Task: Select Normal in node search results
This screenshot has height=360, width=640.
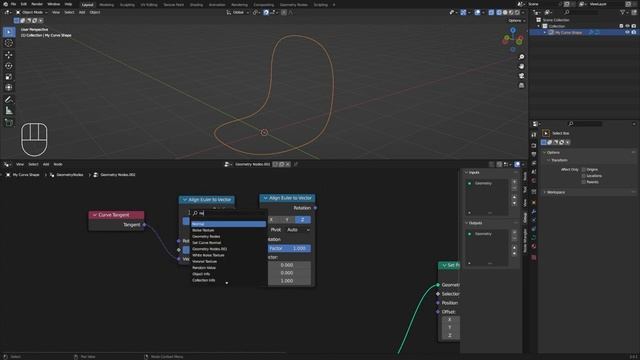Action: tap(228, 224)
